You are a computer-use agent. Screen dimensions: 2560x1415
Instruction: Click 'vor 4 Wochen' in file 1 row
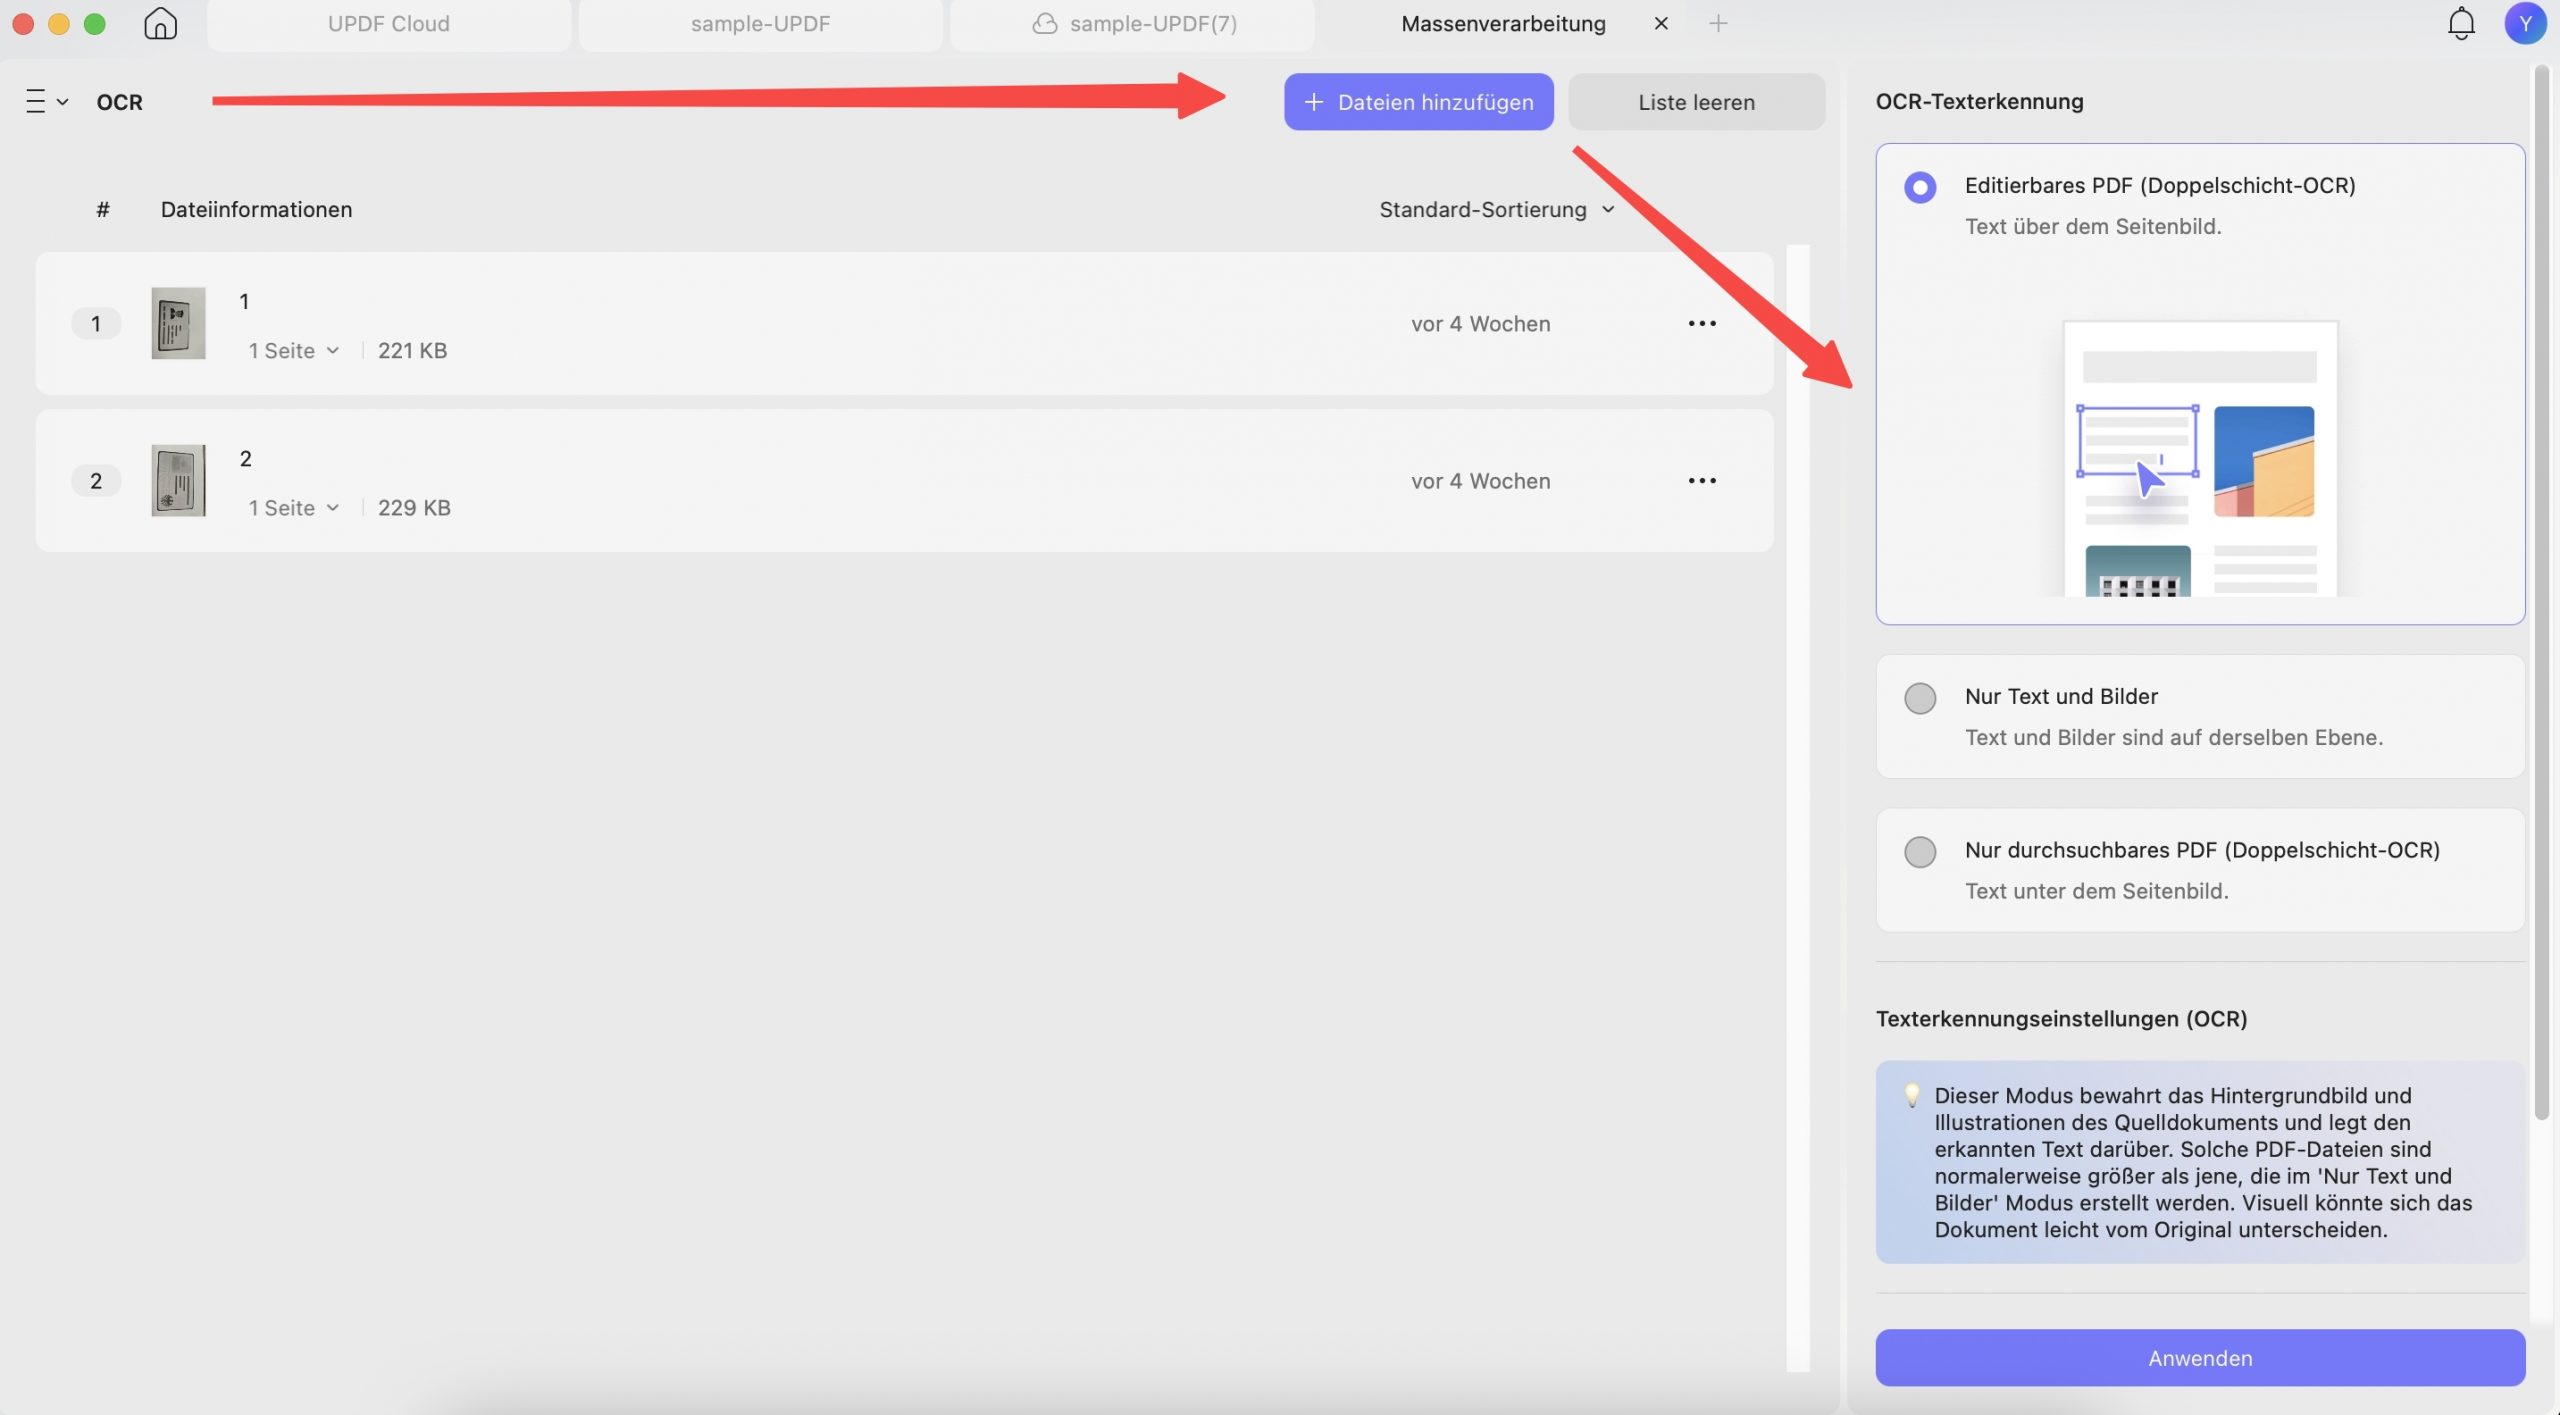click(x=1480, y=323)
